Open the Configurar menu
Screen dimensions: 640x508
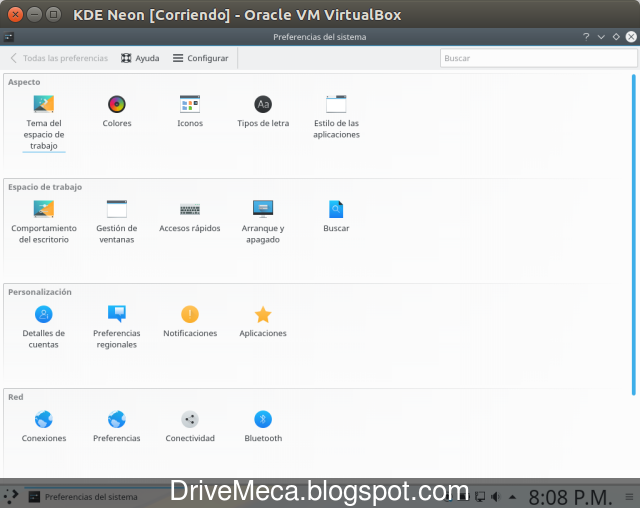point(200,58)
